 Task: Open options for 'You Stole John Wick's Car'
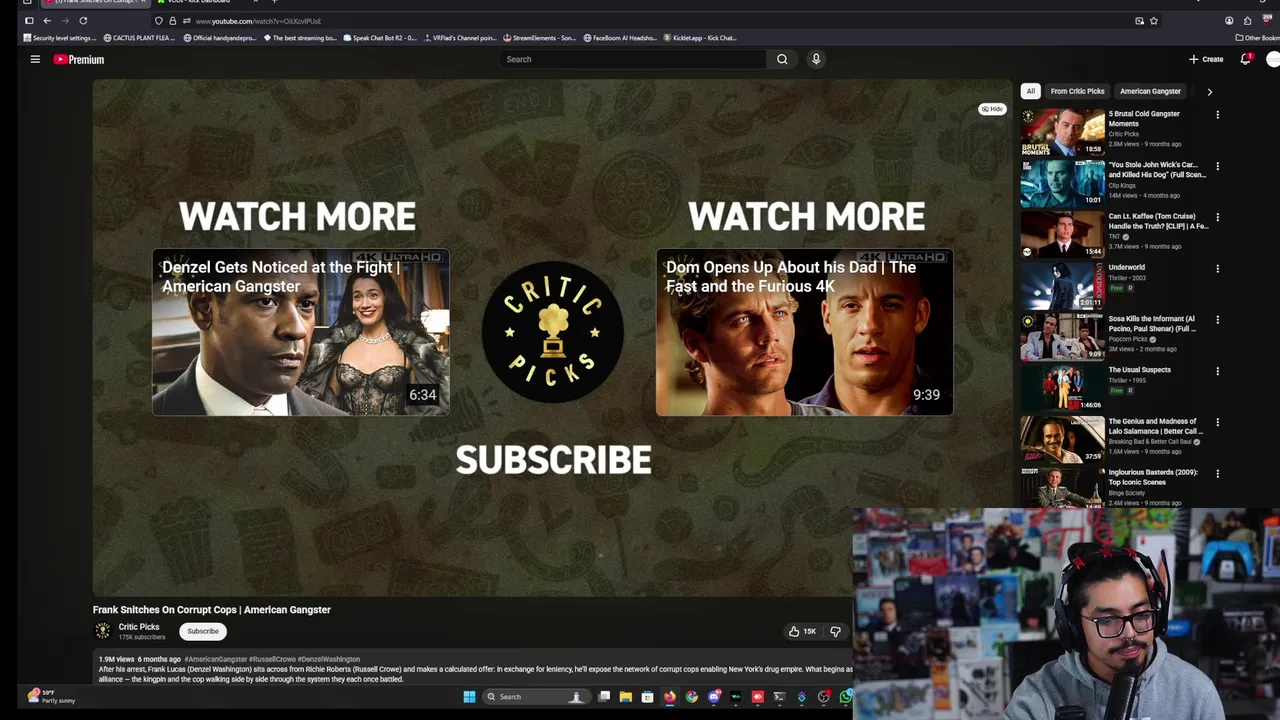pos(1217,166)
